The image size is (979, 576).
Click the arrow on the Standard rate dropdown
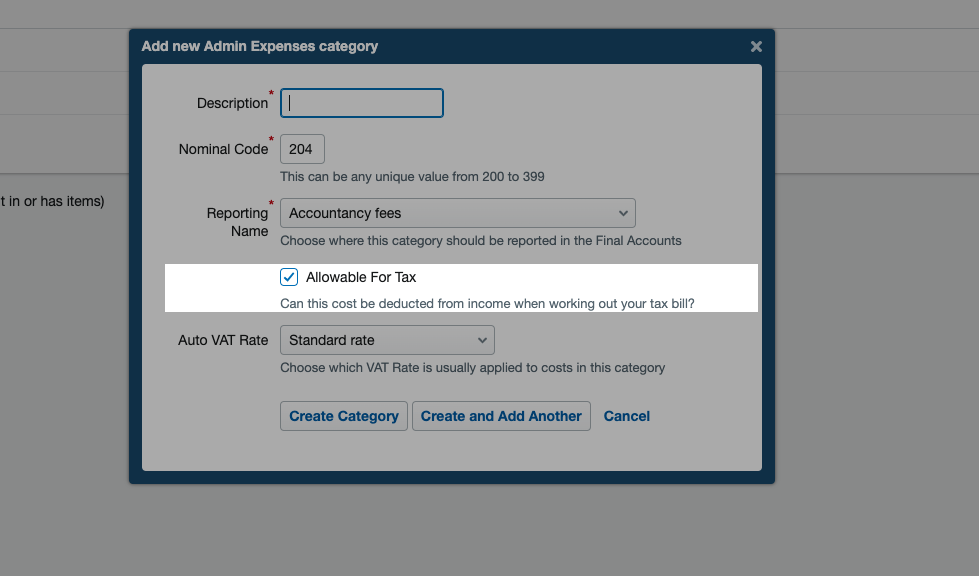pos(482,340)
